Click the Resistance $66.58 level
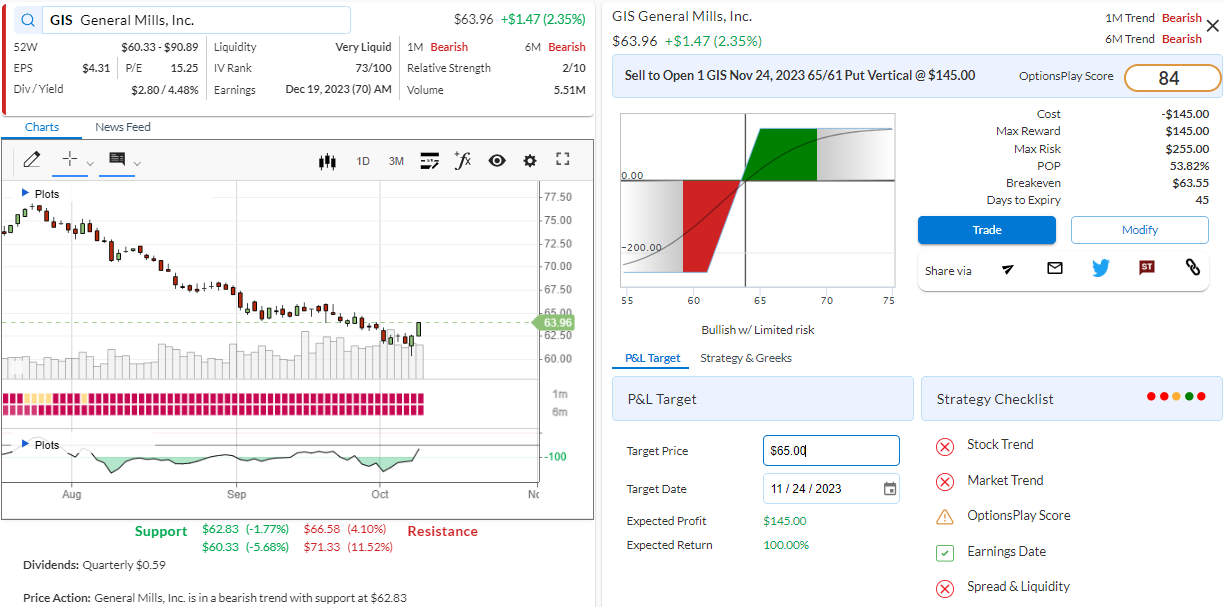Viewport: 1223px width, 607px height. pos(345,528)
